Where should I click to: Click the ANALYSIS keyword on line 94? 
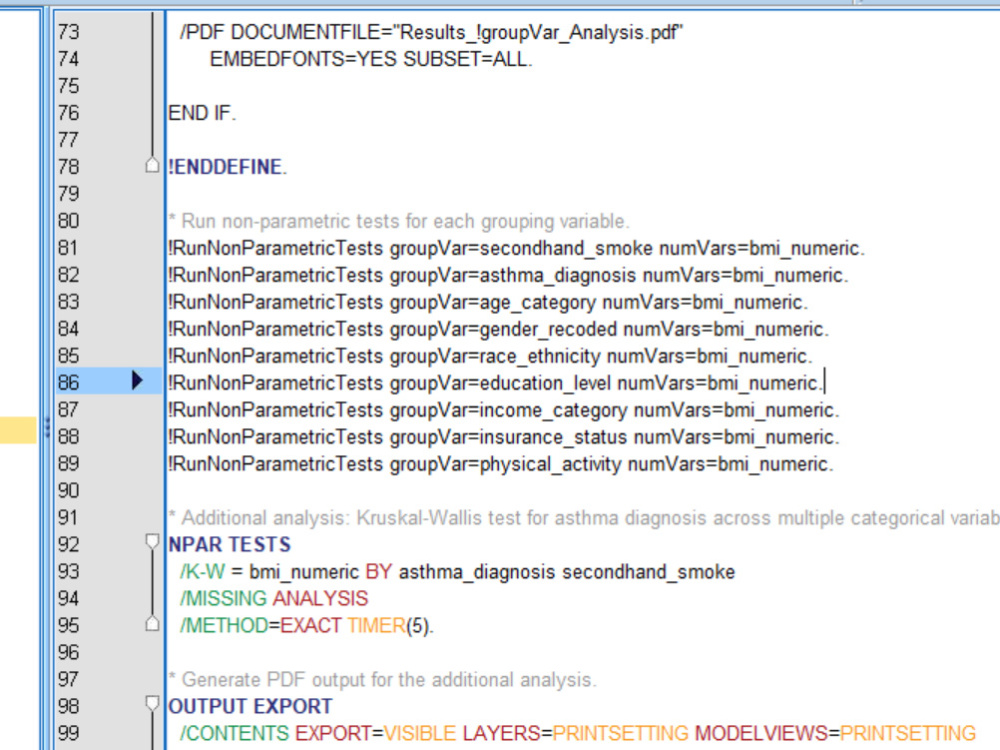click(321, 598)
